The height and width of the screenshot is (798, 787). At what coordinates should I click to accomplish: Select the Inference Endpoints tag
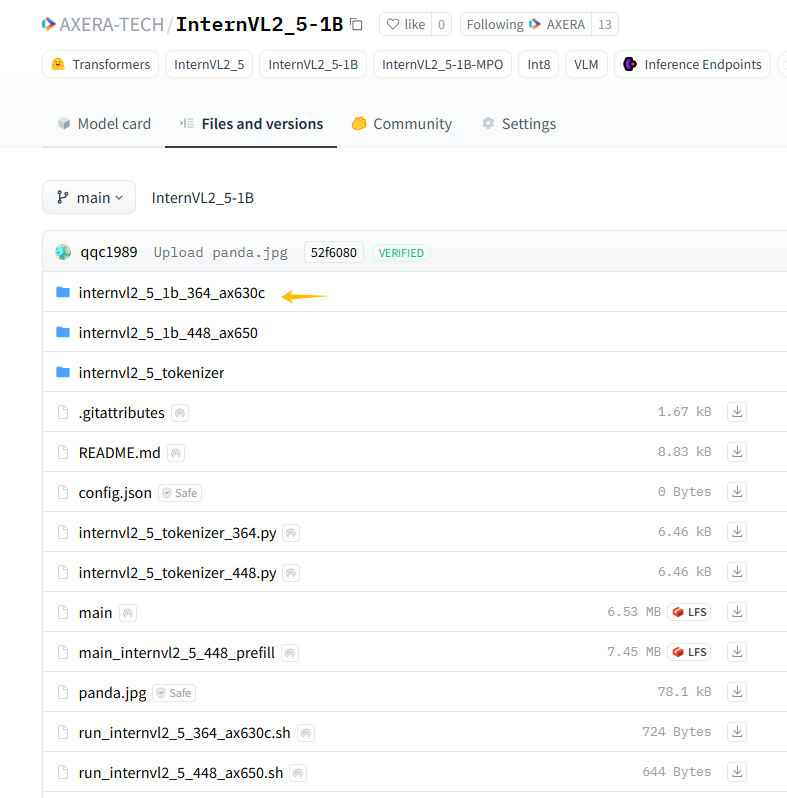pyautogui.click(x=692, y=65)
